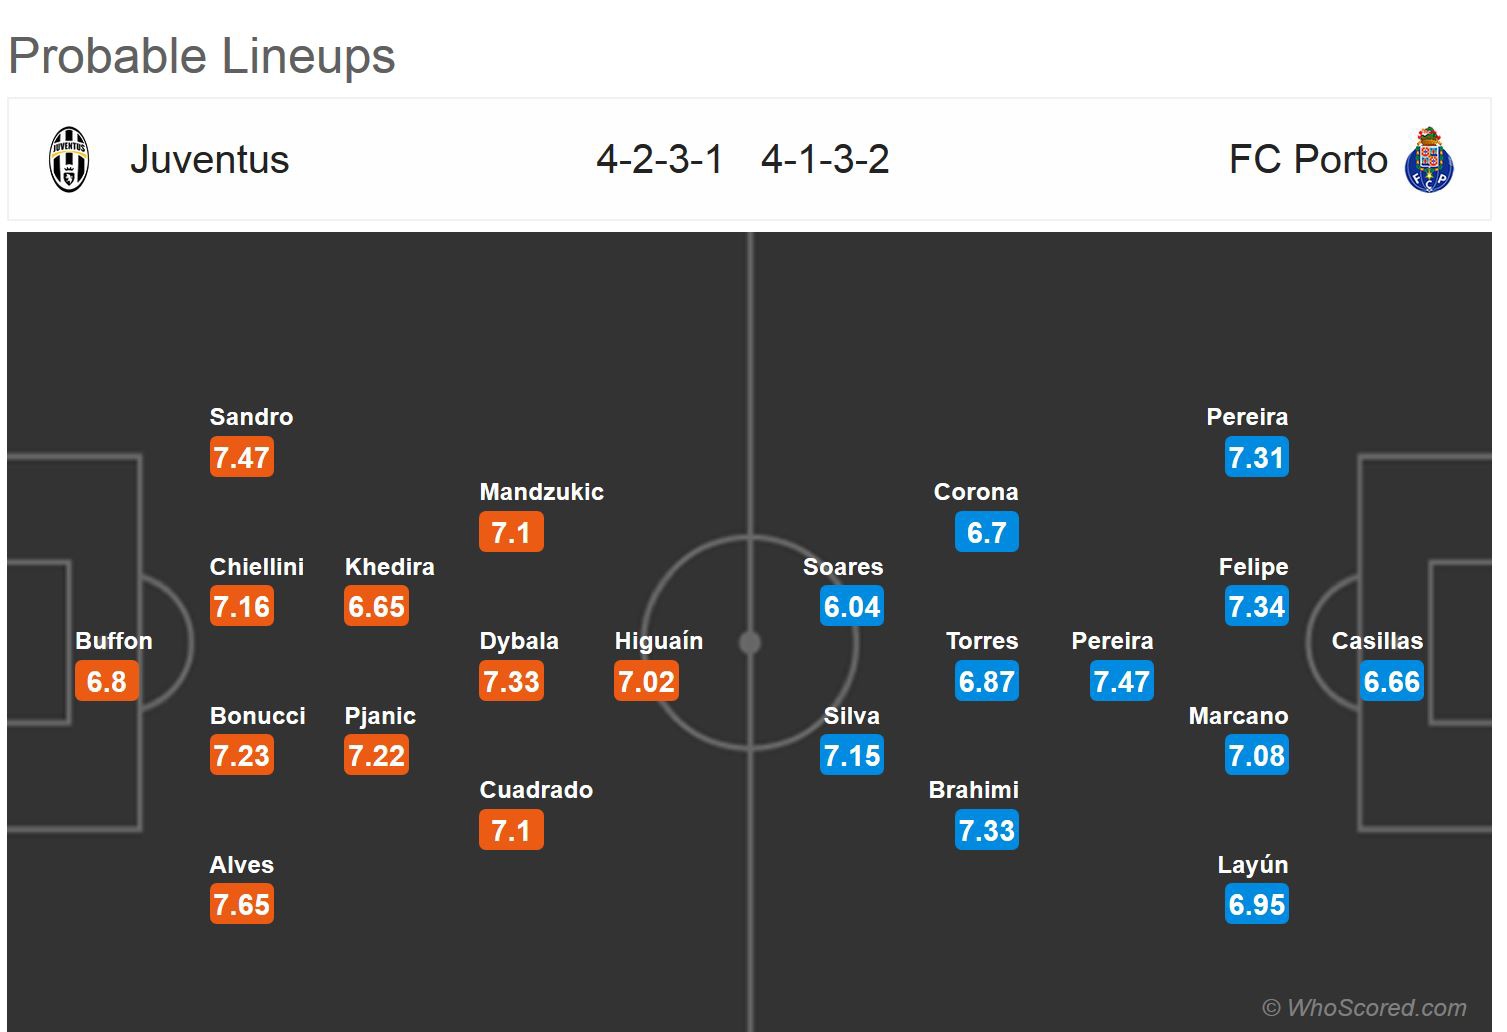Open the FC Porto team name link
The width and height of the screenshot is (1507, 1032).
pos(1308,160)
